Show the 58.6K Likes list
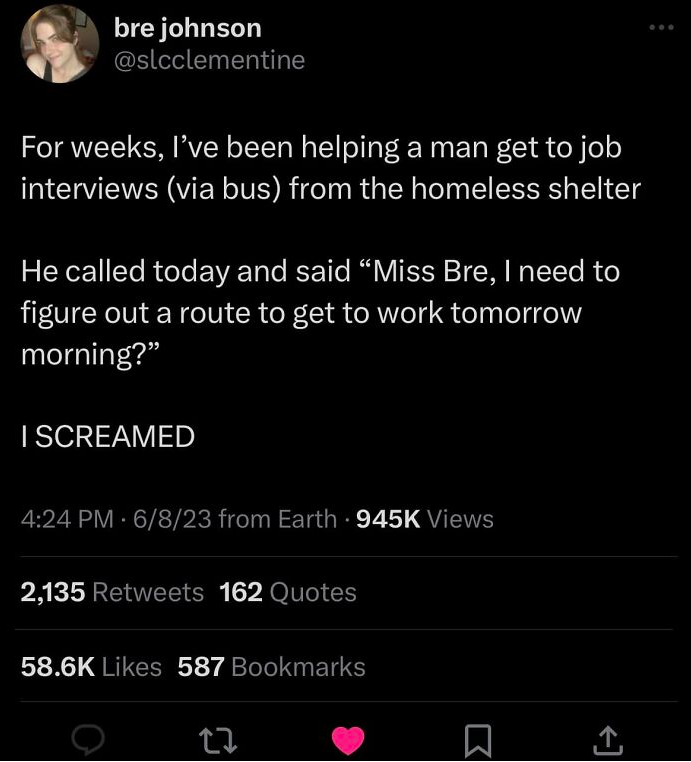This screenshot has width=691, height=762. click(91, 666)
